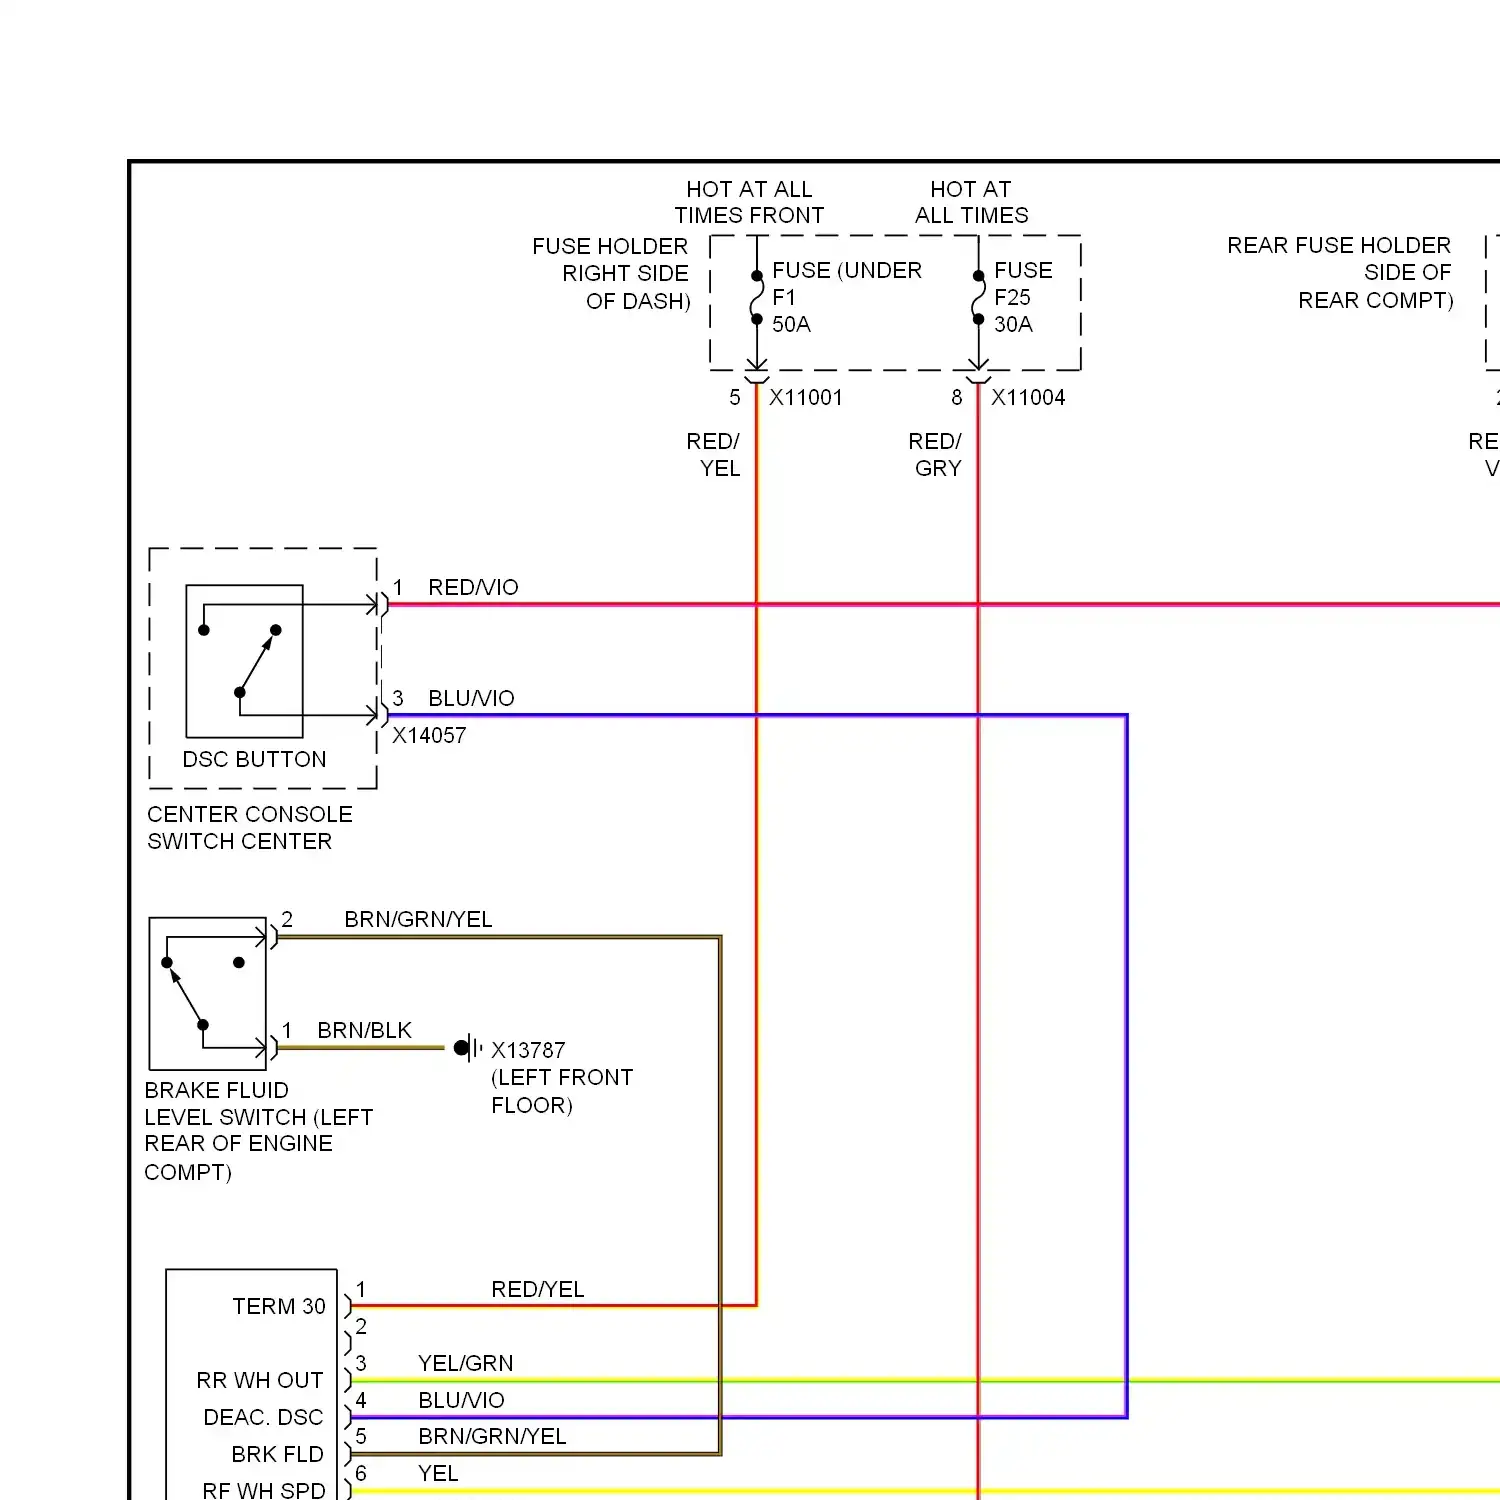
Task: Click the DSC BUTTON label
Action: pos(254,759)
